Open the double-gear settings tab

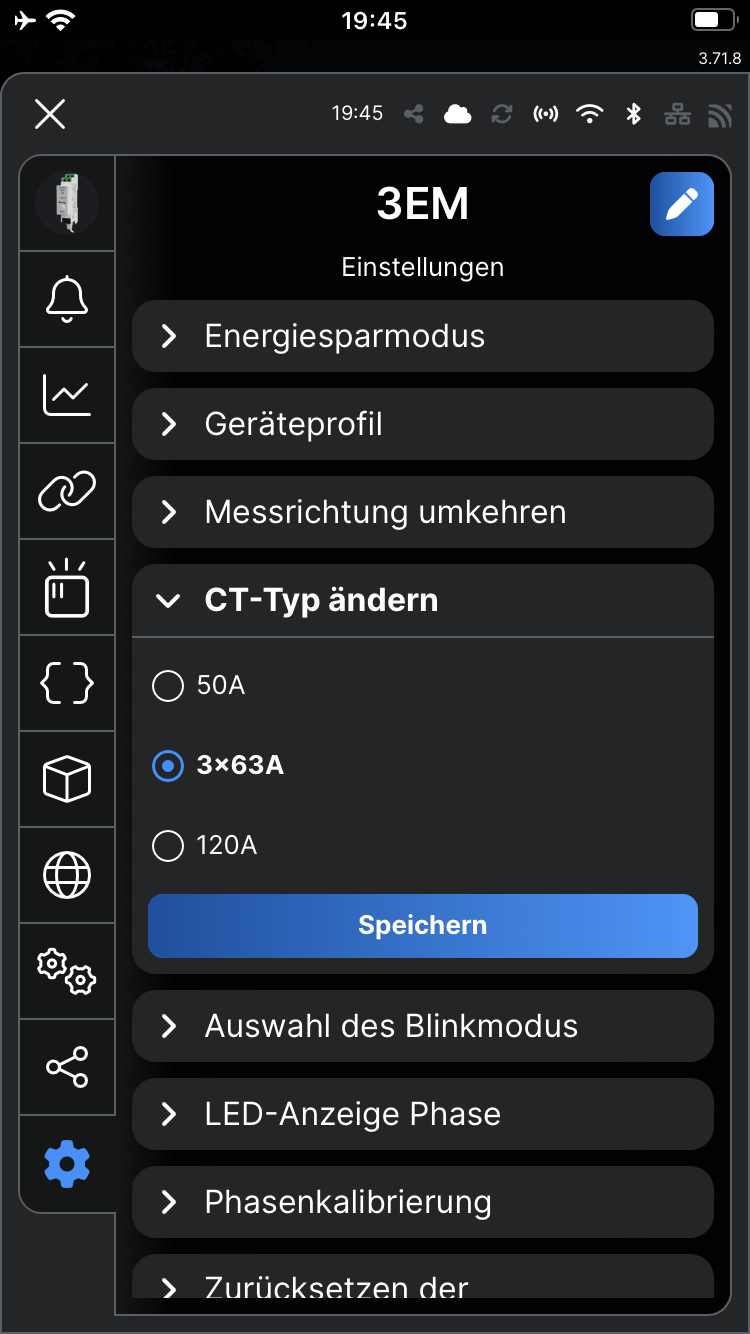pos(67,971)
